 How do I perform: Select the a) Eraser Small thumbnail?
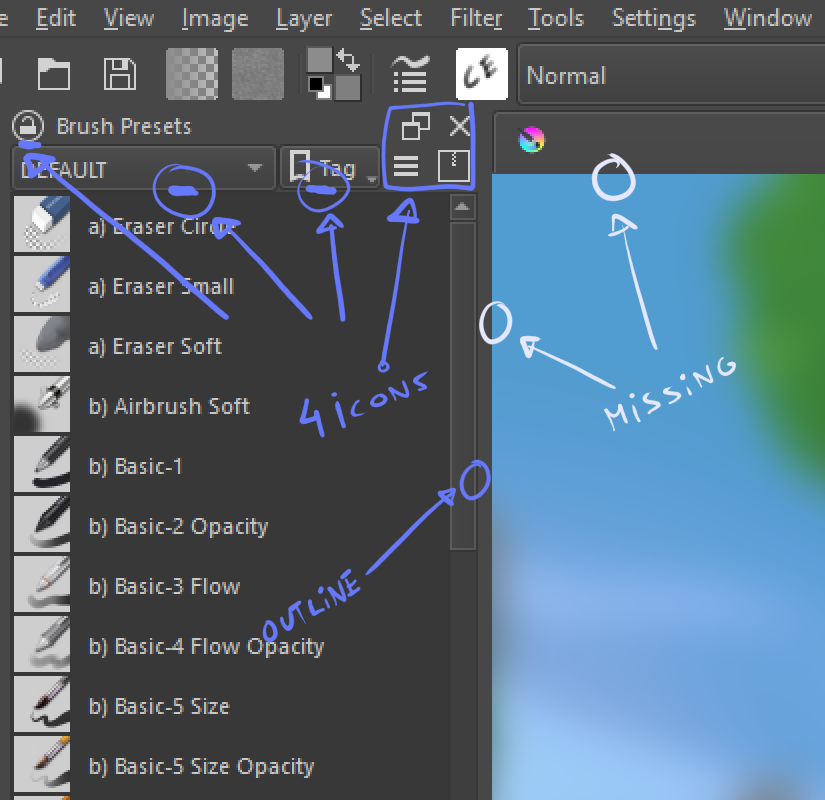tap(42, 284)
